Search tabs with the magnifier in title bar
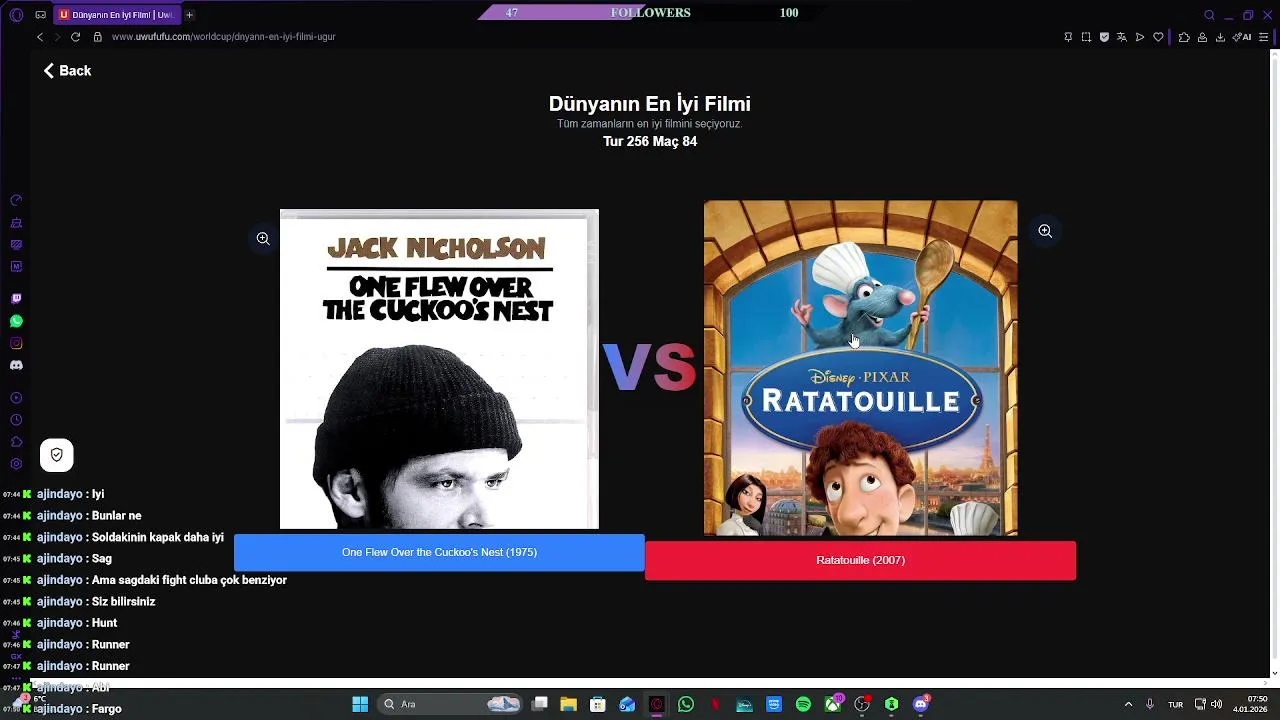1280x720 pixels. pos(1209,15)
